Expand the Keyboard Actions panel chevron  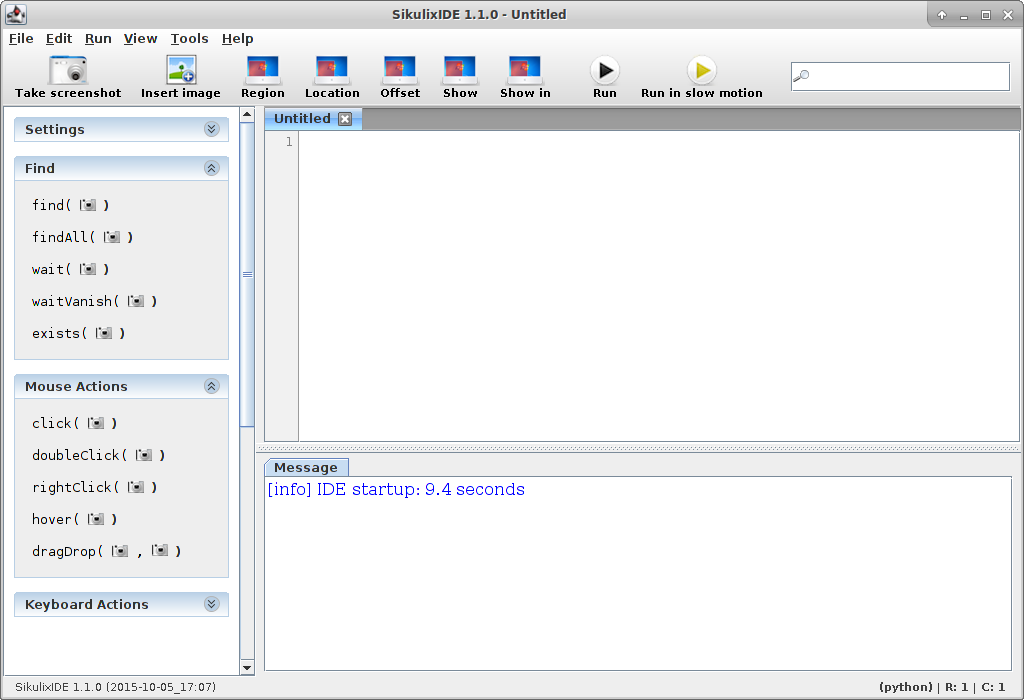212,604
